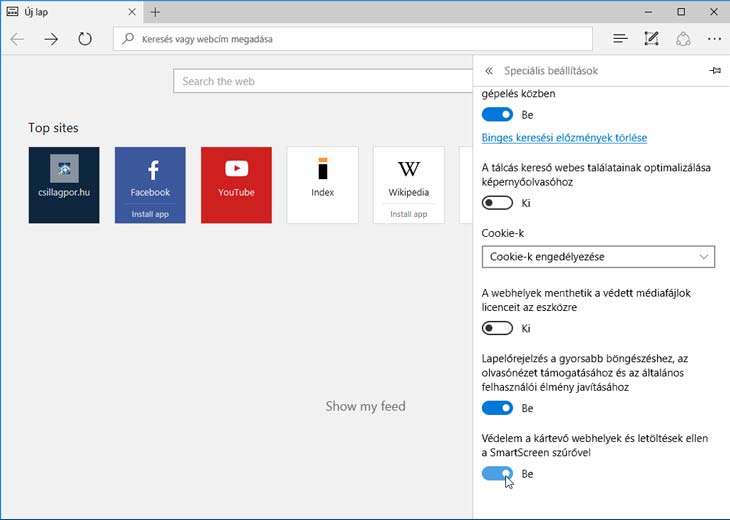Enable screen reader taskbar search optimization toggle
The image size is (730, 520).
497,202
